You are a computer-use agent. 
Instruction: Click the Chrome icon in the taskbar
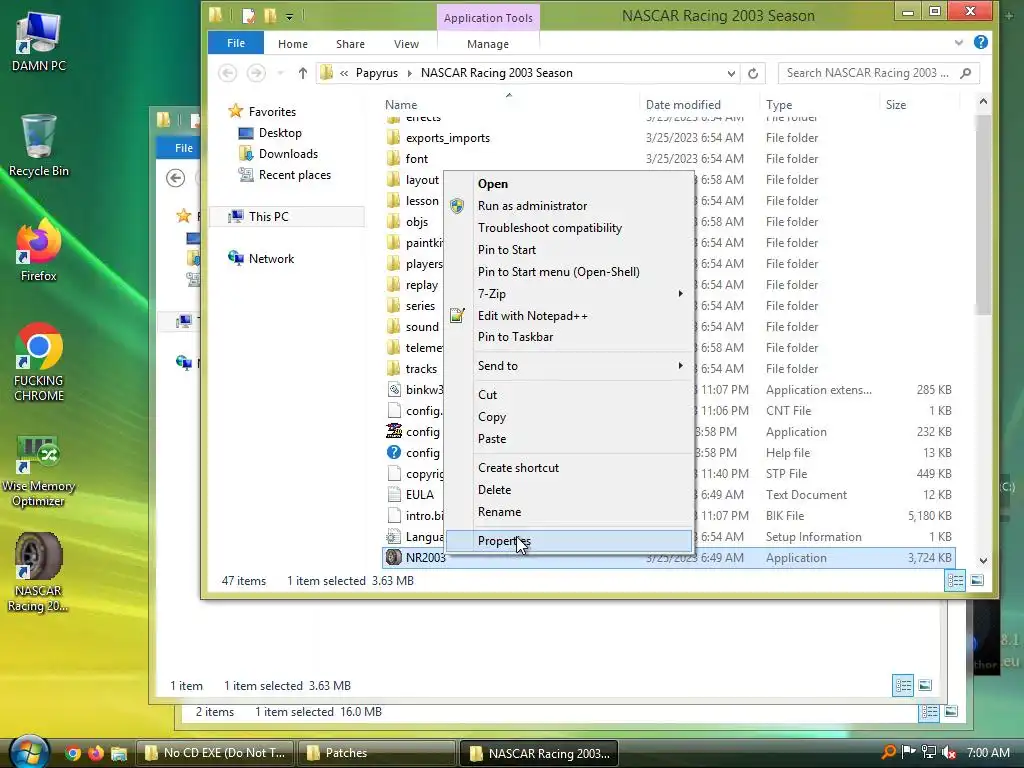[x=73, y=753]
